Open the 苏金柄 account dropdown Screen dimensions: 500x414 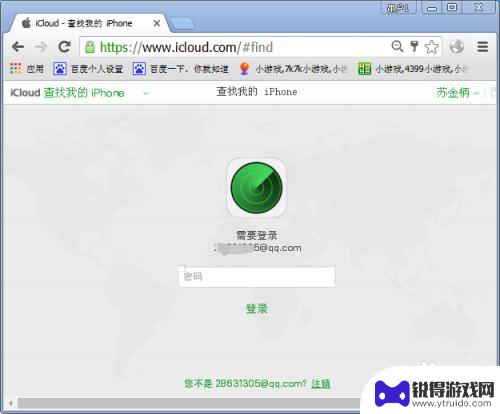point(457,93)
